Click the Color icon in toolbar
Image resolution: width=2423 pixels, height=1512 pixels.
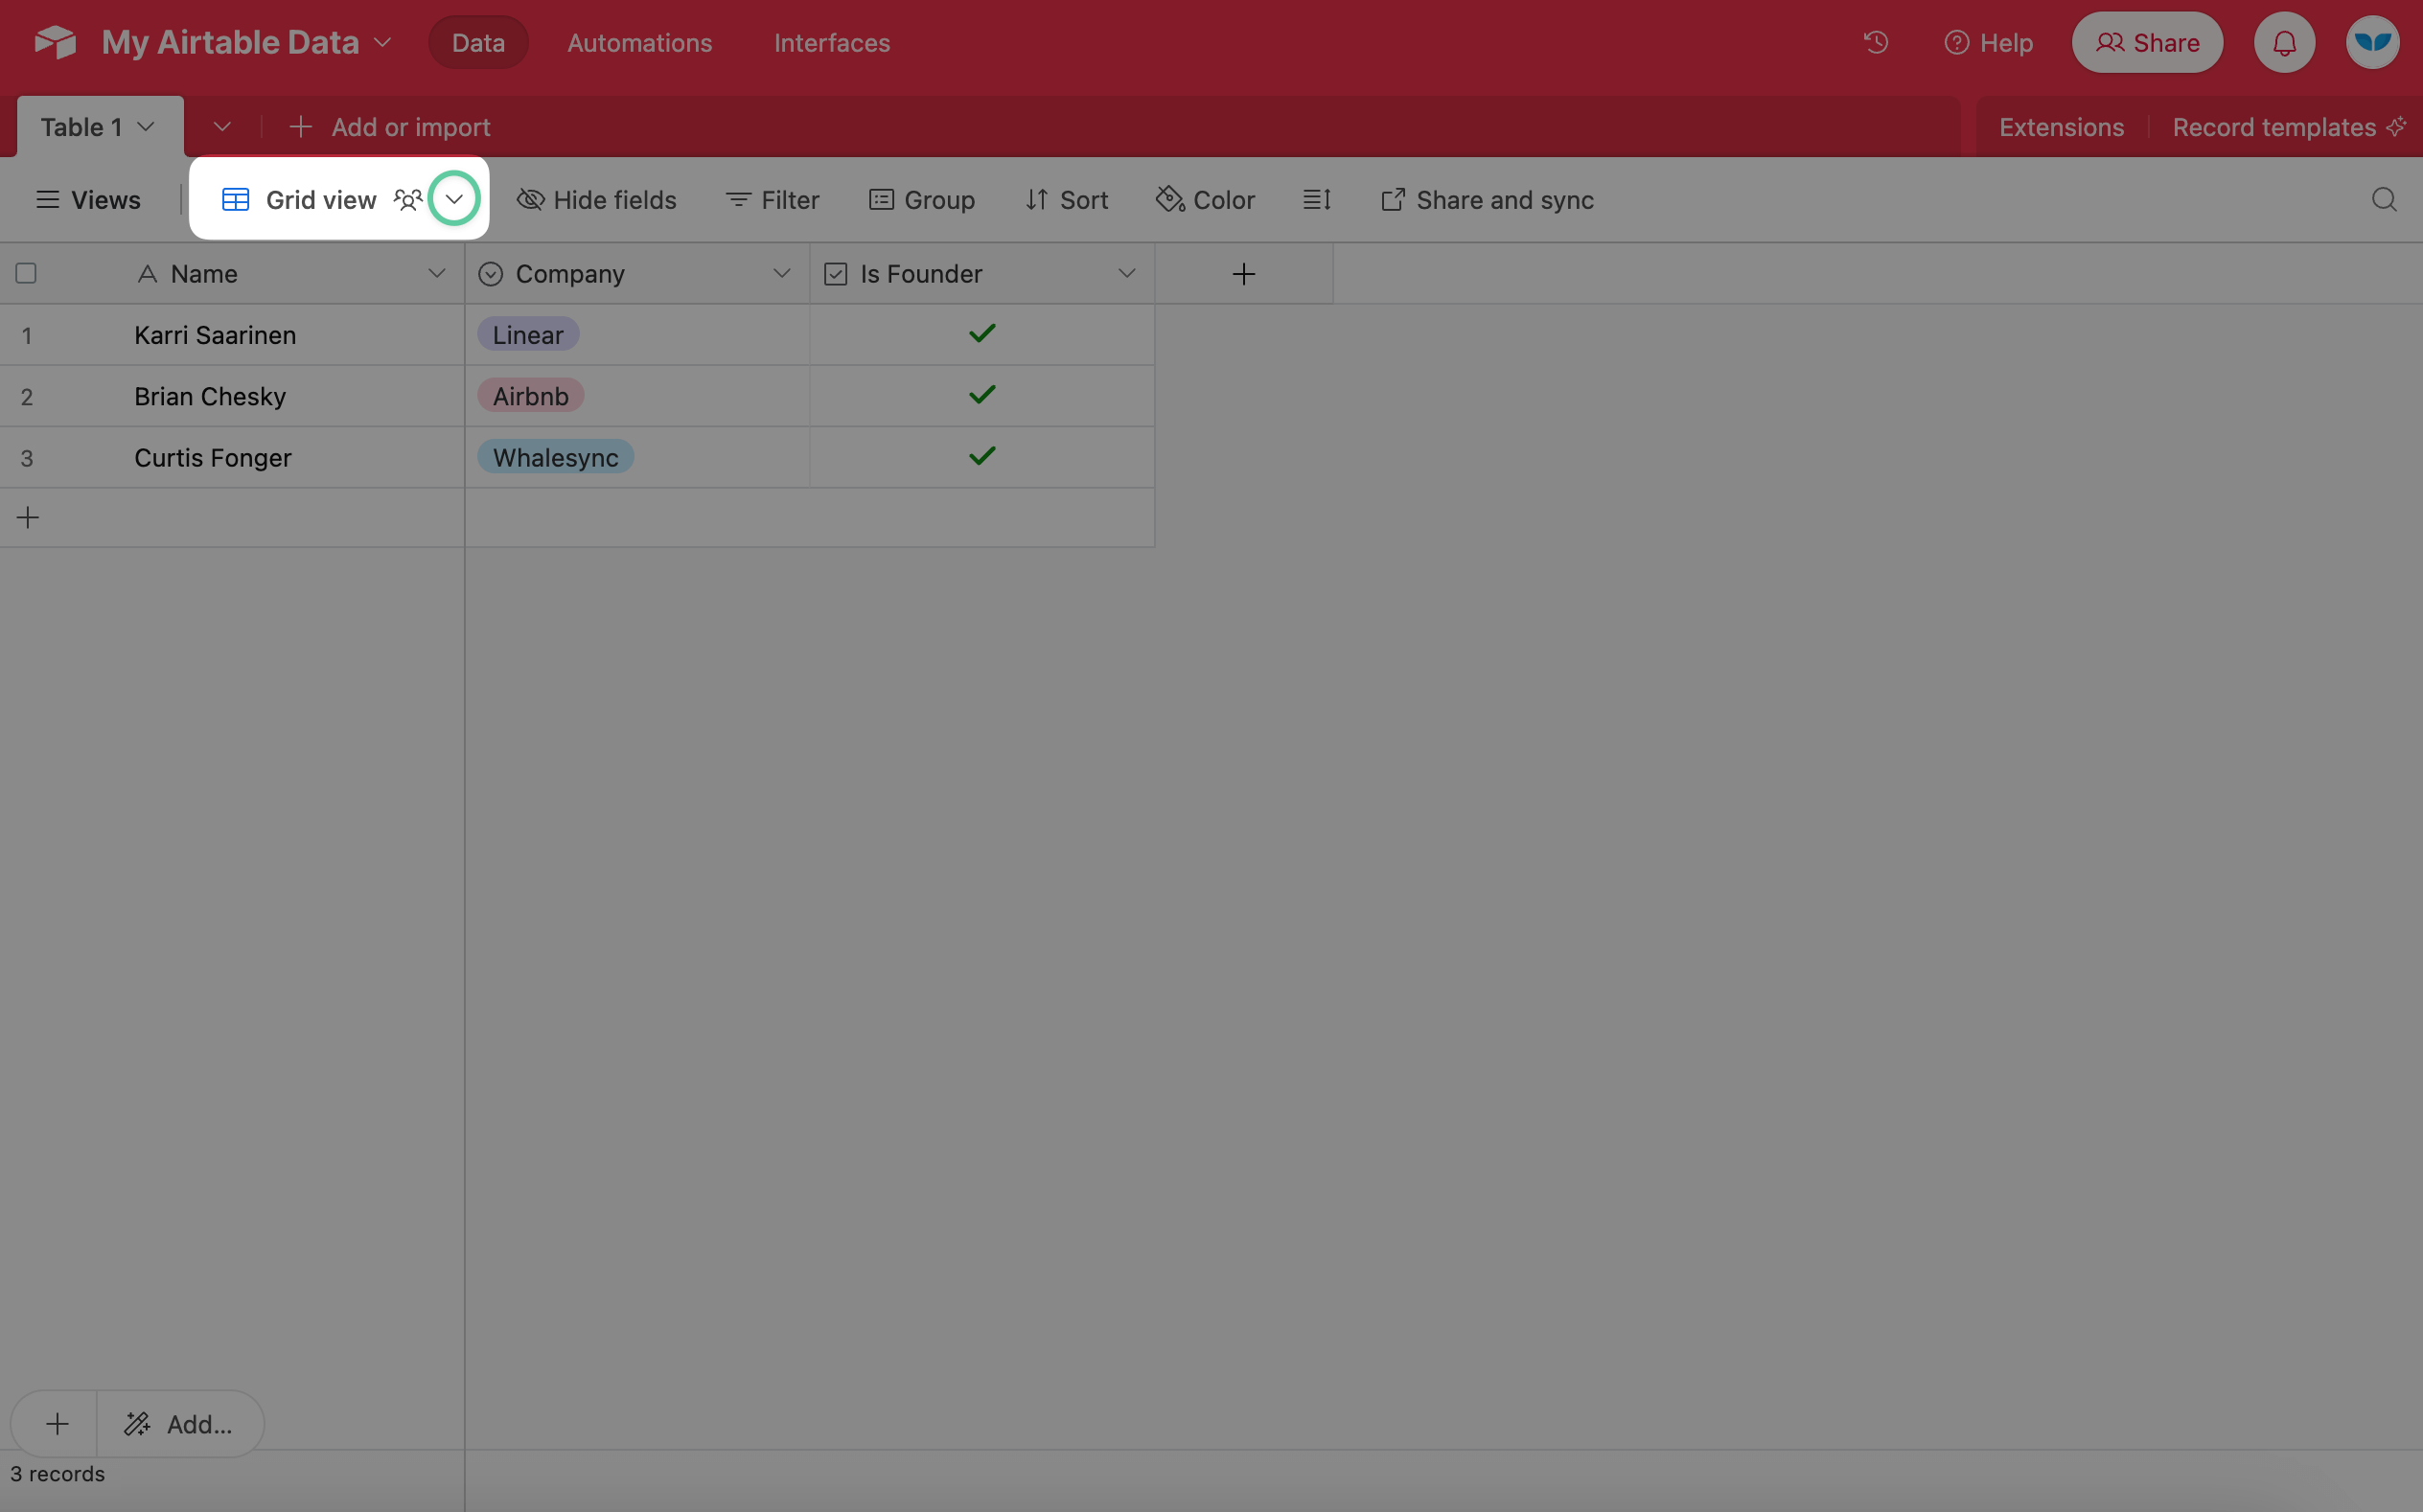(x=1202, y=196)
